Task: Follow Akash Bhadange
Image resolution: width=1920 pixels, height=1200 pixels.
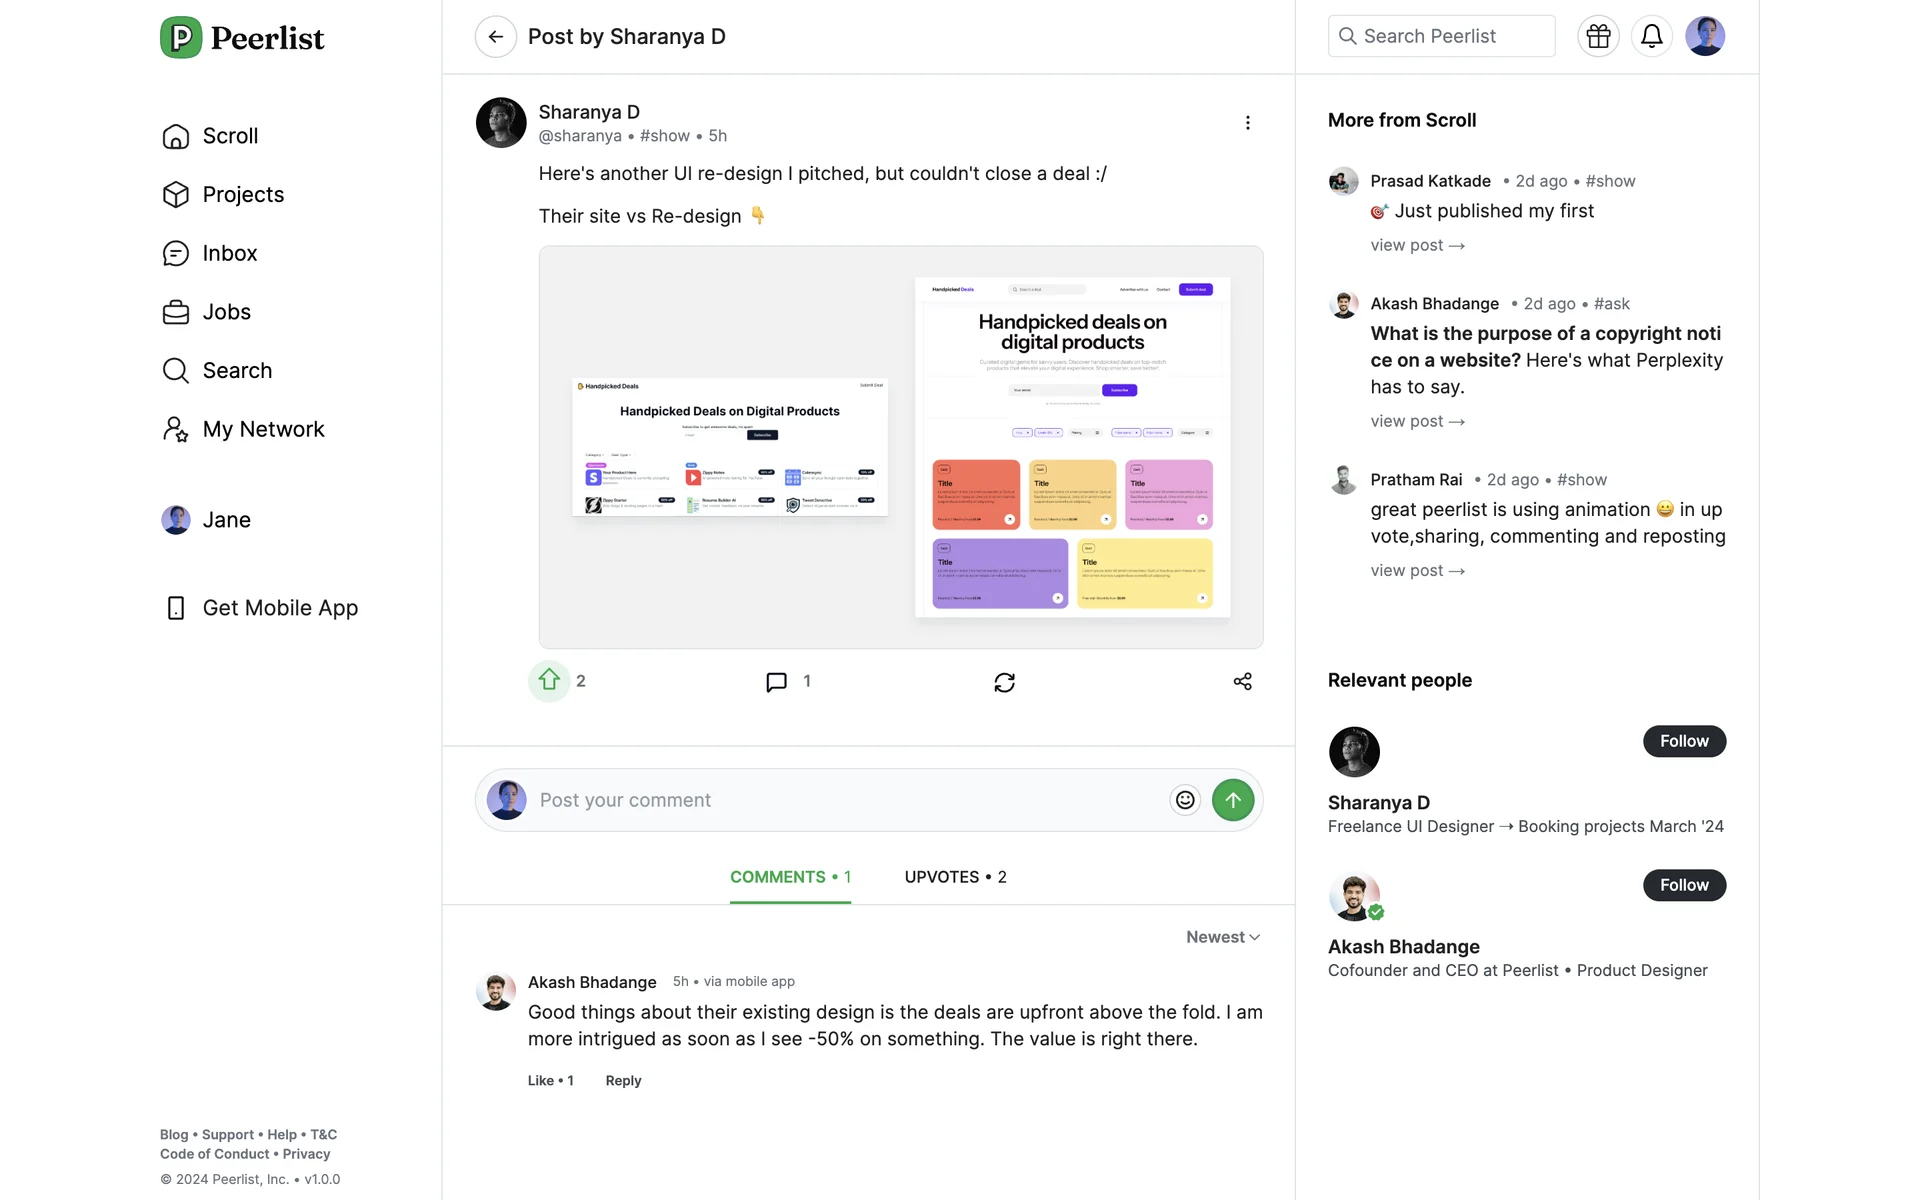Action: tap(1684, 885)
